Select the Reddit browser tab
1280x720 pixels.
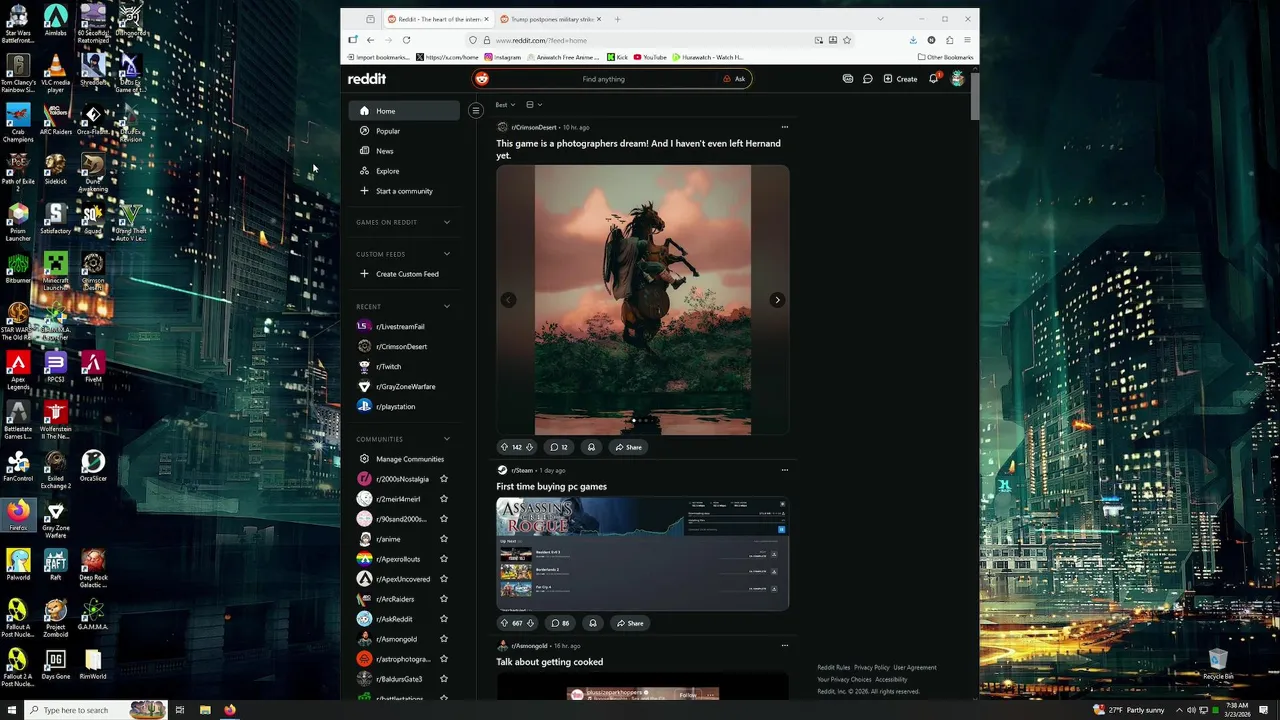[x=438, y=19]
